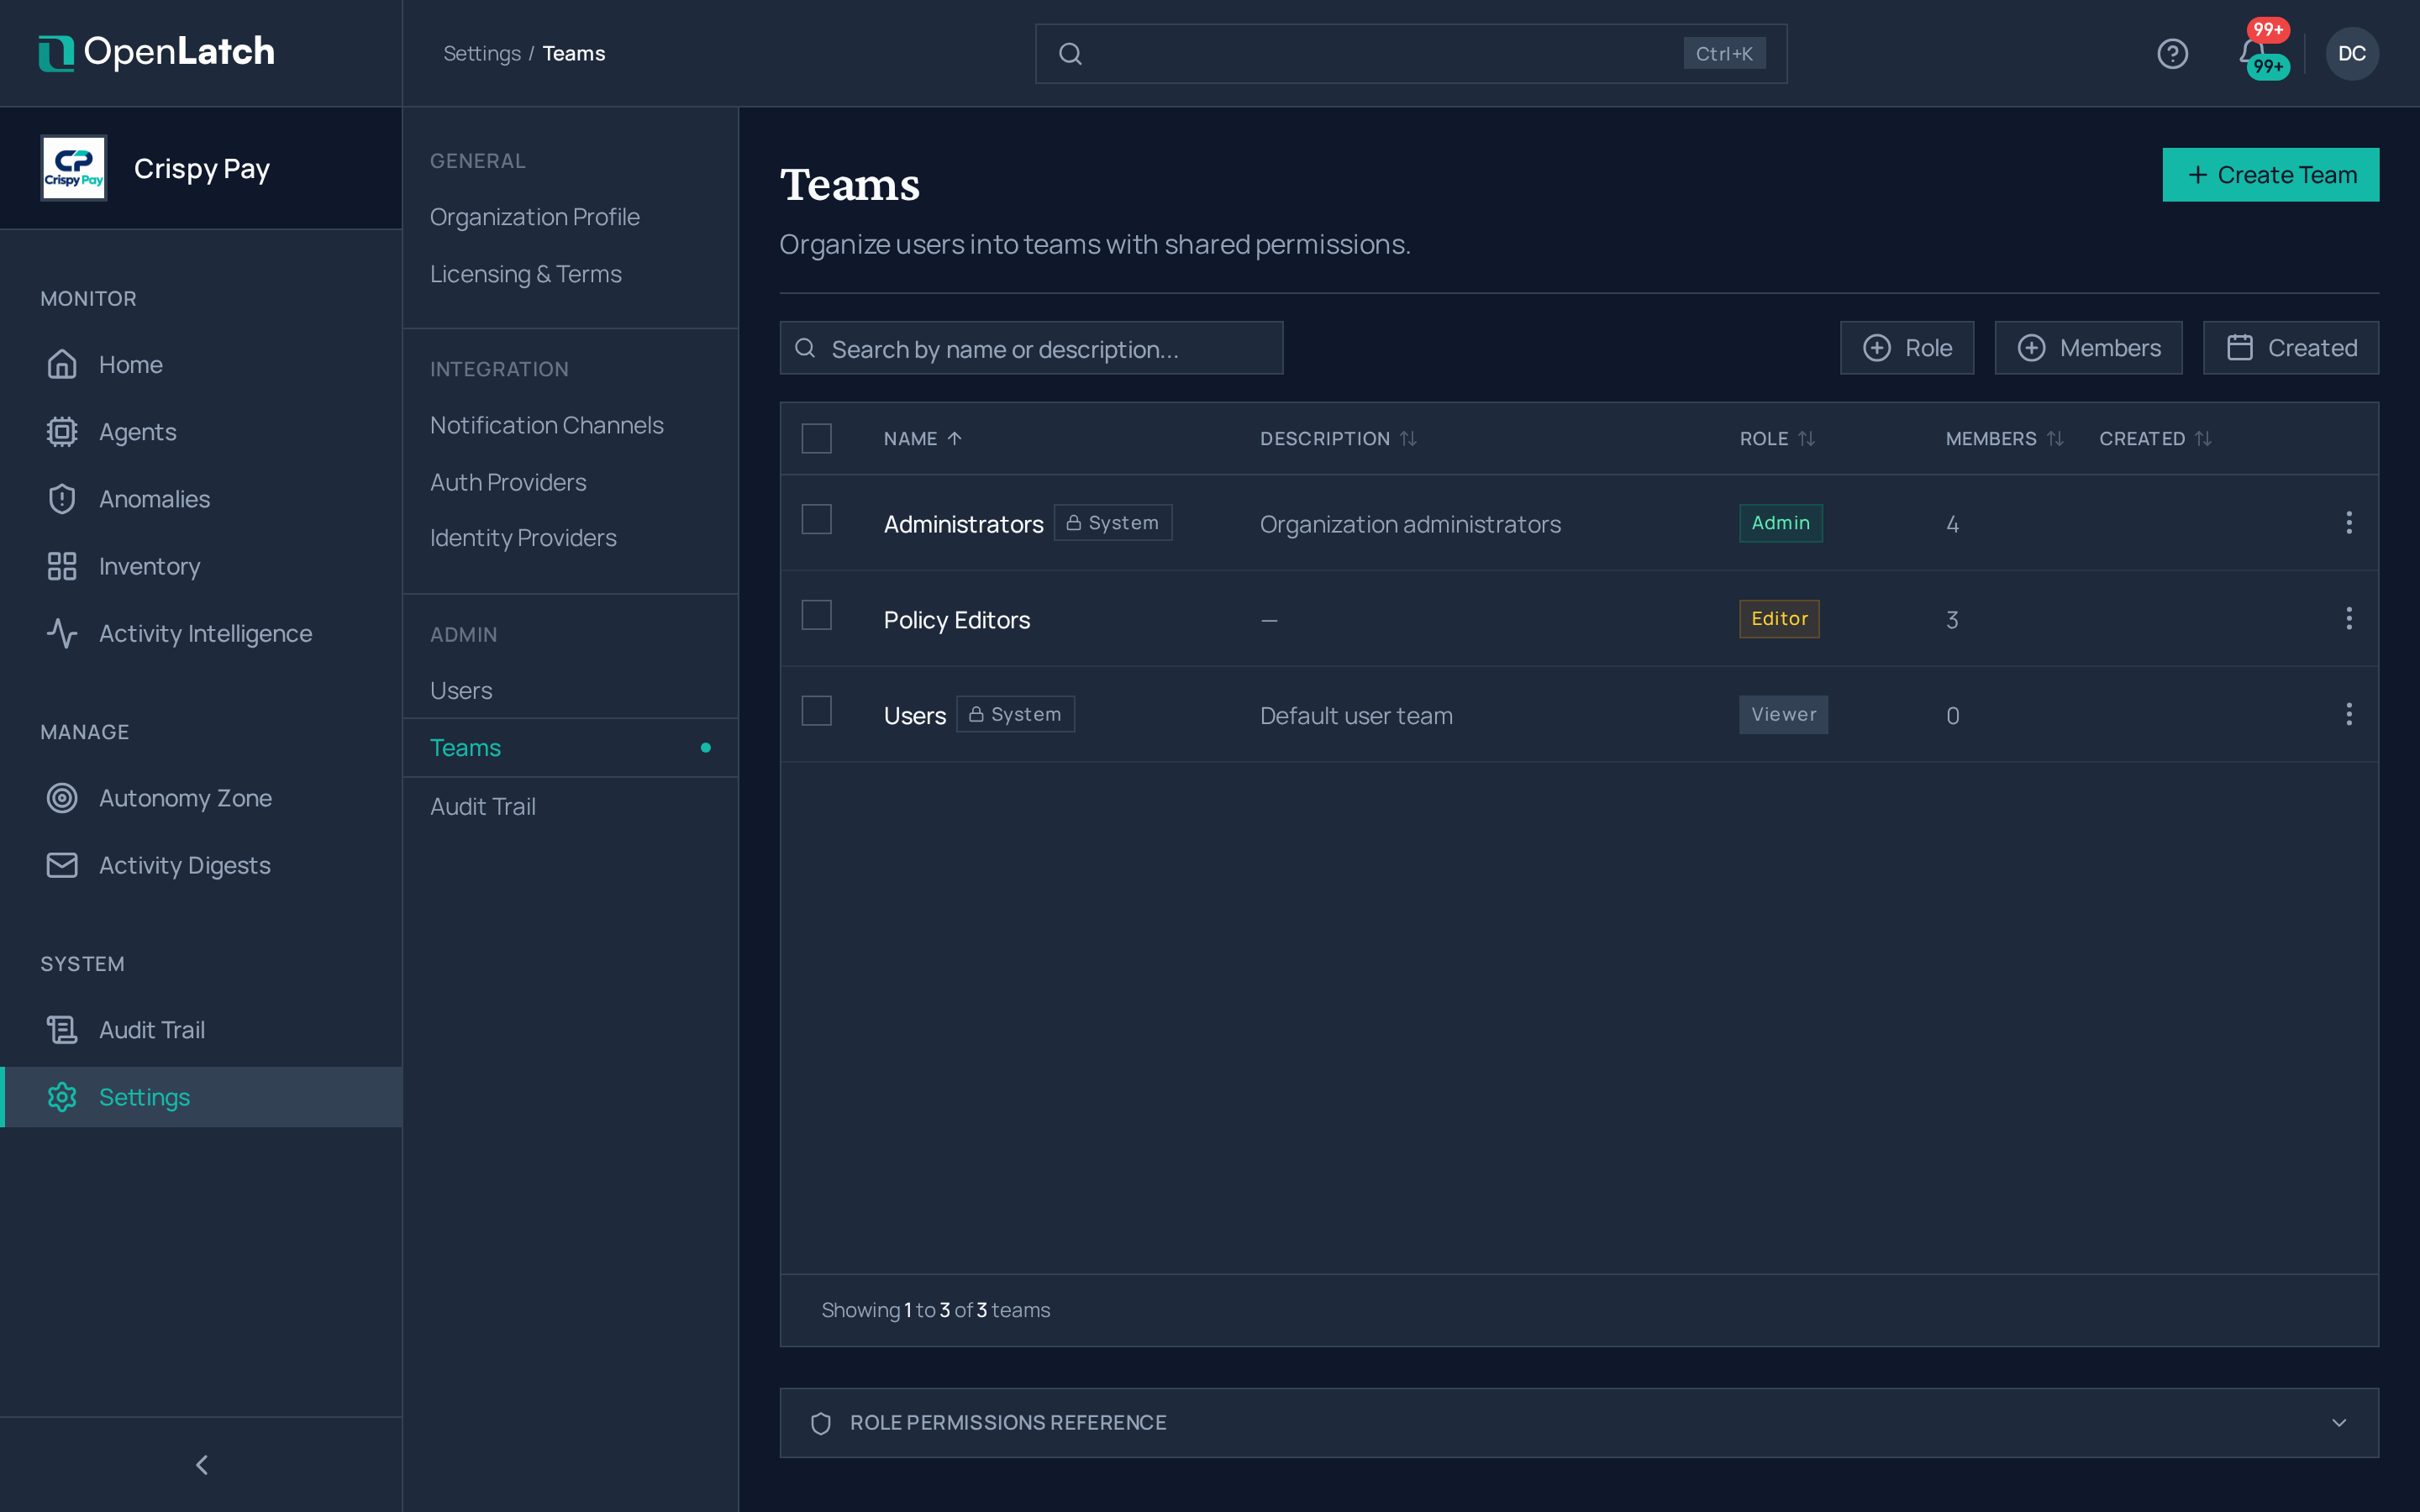Image resolution: width=2420 pixels, height=1512 pixels.
Task: Open Activity Intelligence in the sidebar
Action: 202,633
